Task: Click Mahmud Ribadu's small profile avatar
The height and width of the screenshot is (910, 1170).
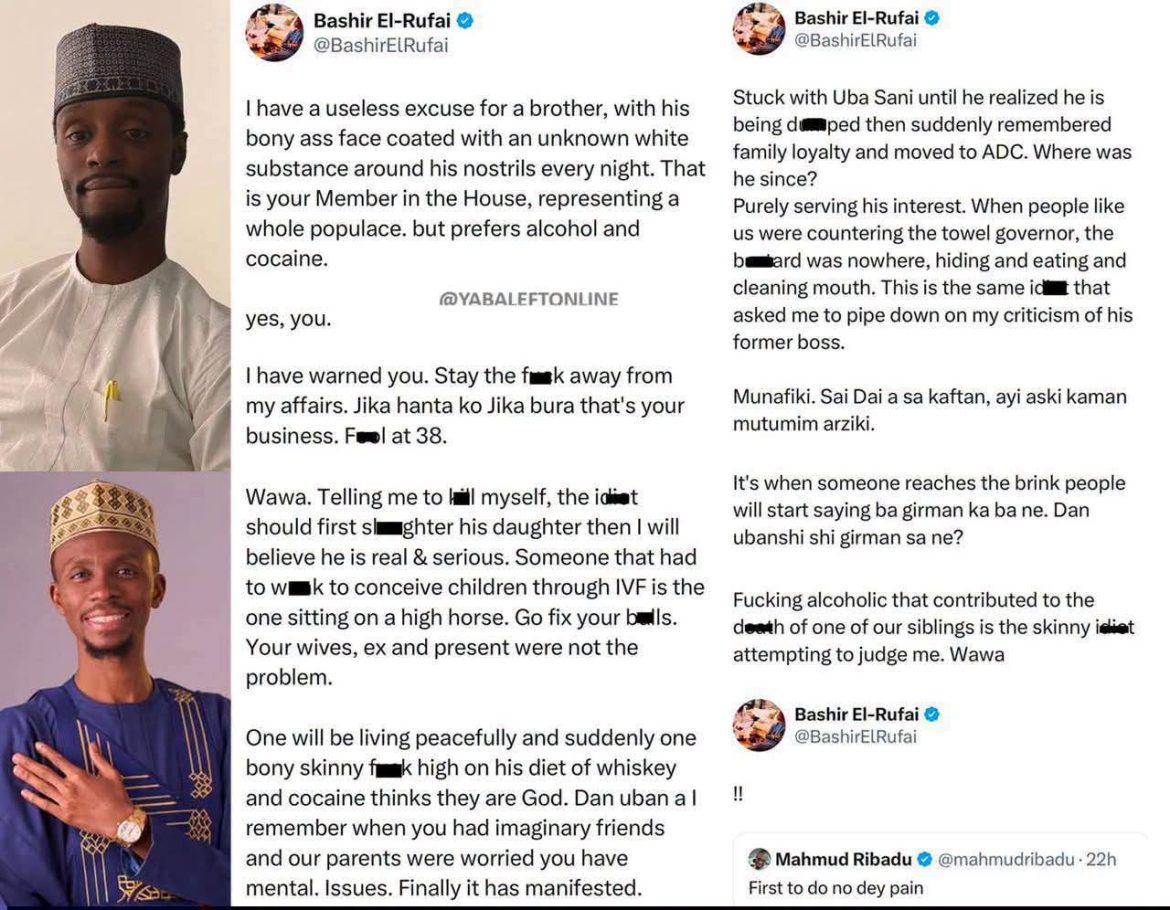Action: click(x=759, y=859)
